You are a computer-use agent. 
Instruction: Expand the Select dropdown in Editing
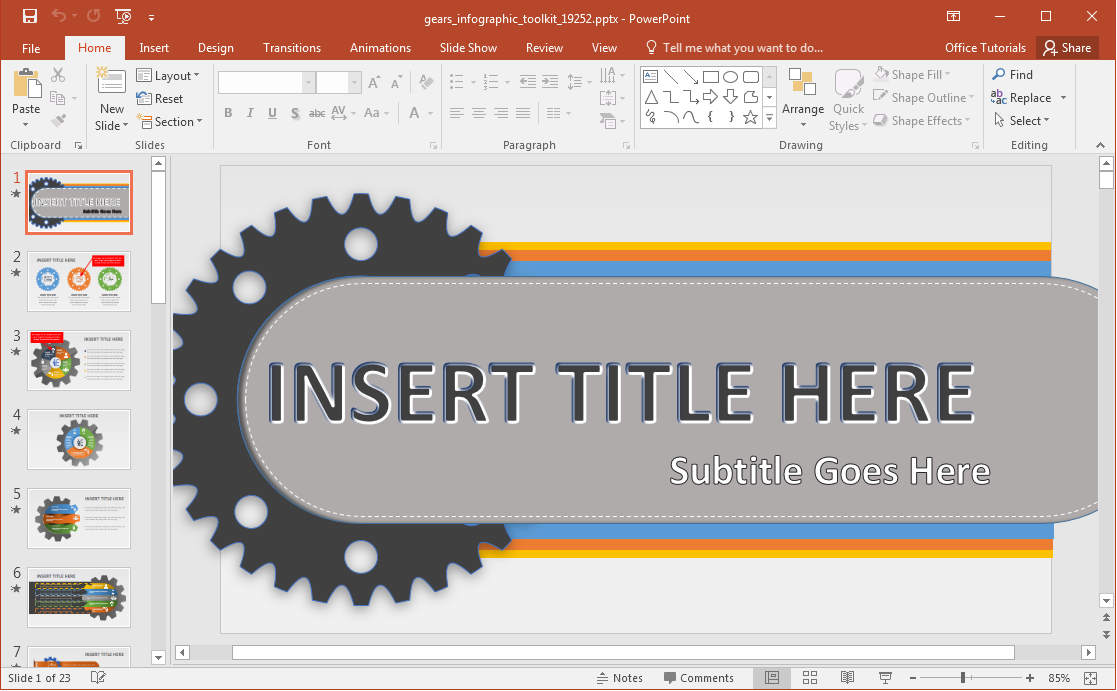click(1022, 121)
